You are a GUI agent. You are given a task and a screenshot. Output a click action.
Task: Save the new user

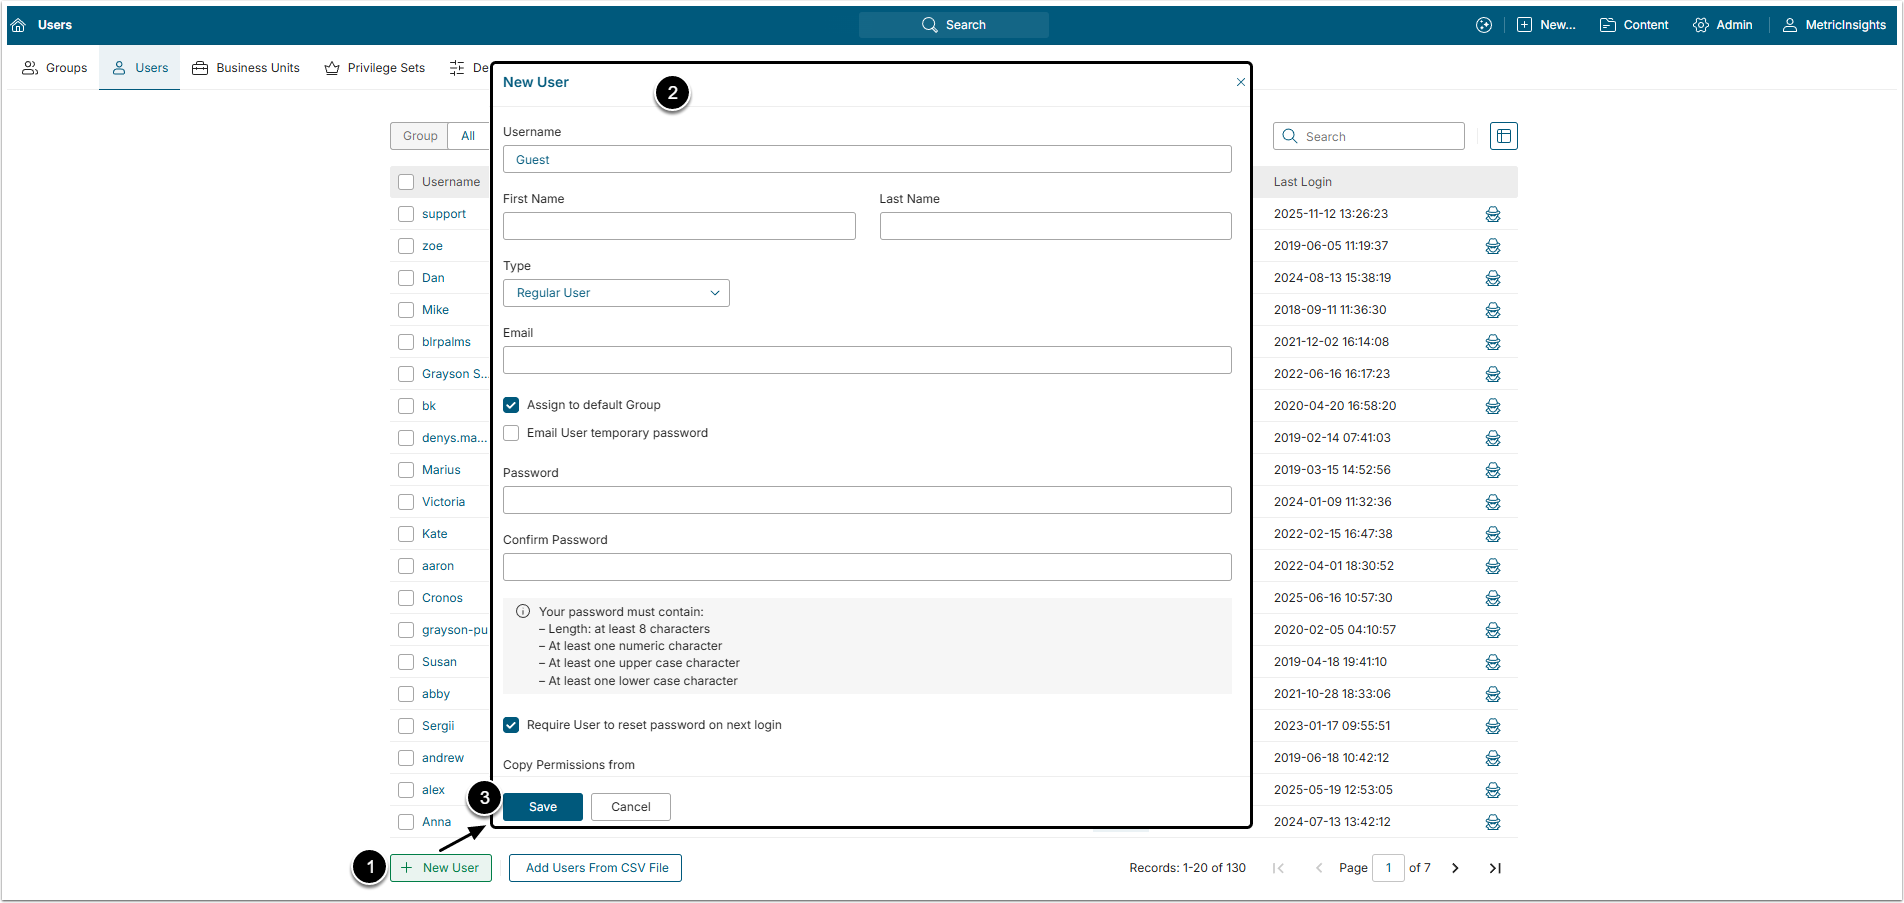click(542, 807)
